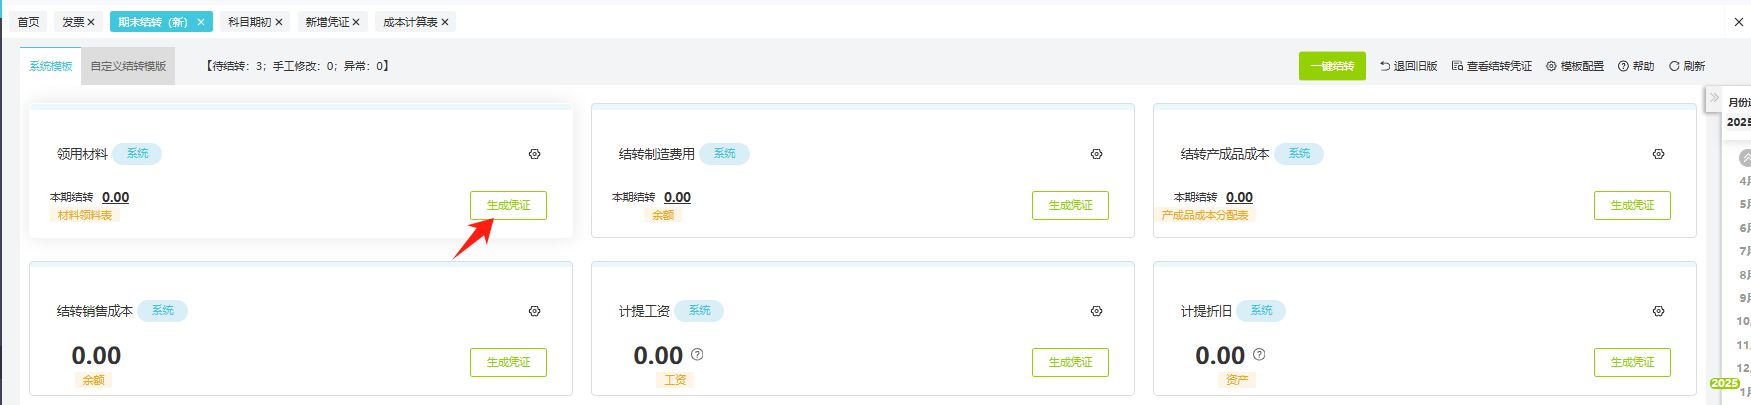
Task: Open settings gear on 计提工资 card
Action: [1096, 311]
